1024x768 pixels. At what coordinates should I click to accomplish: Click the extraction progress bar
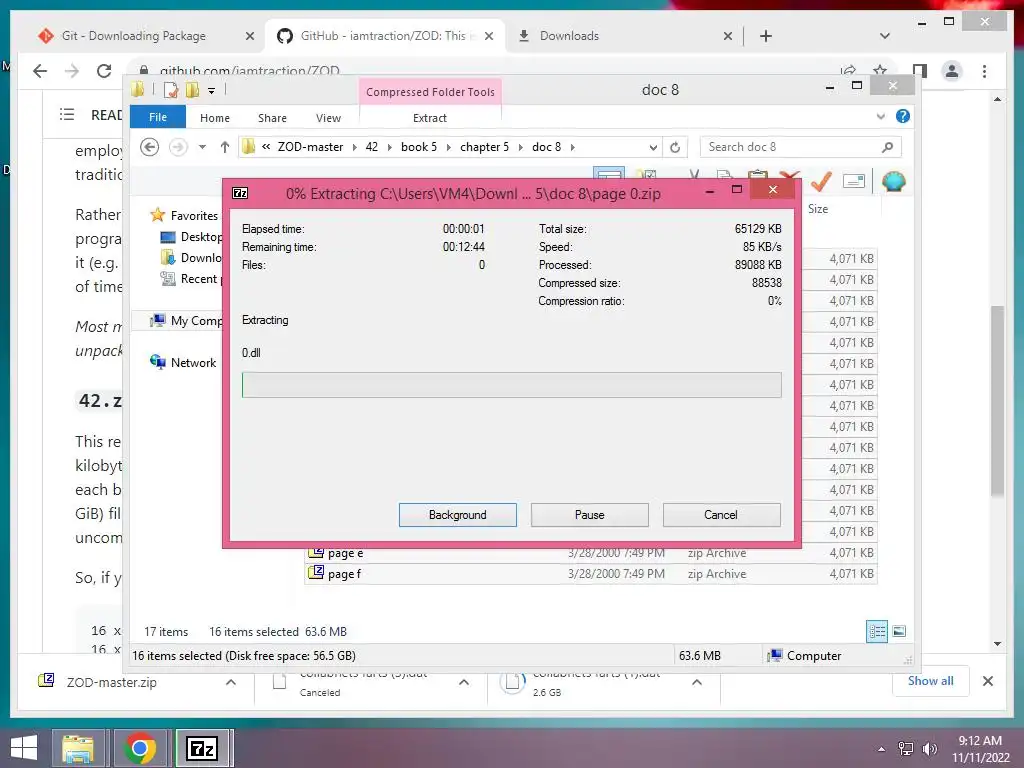point(511,385)
